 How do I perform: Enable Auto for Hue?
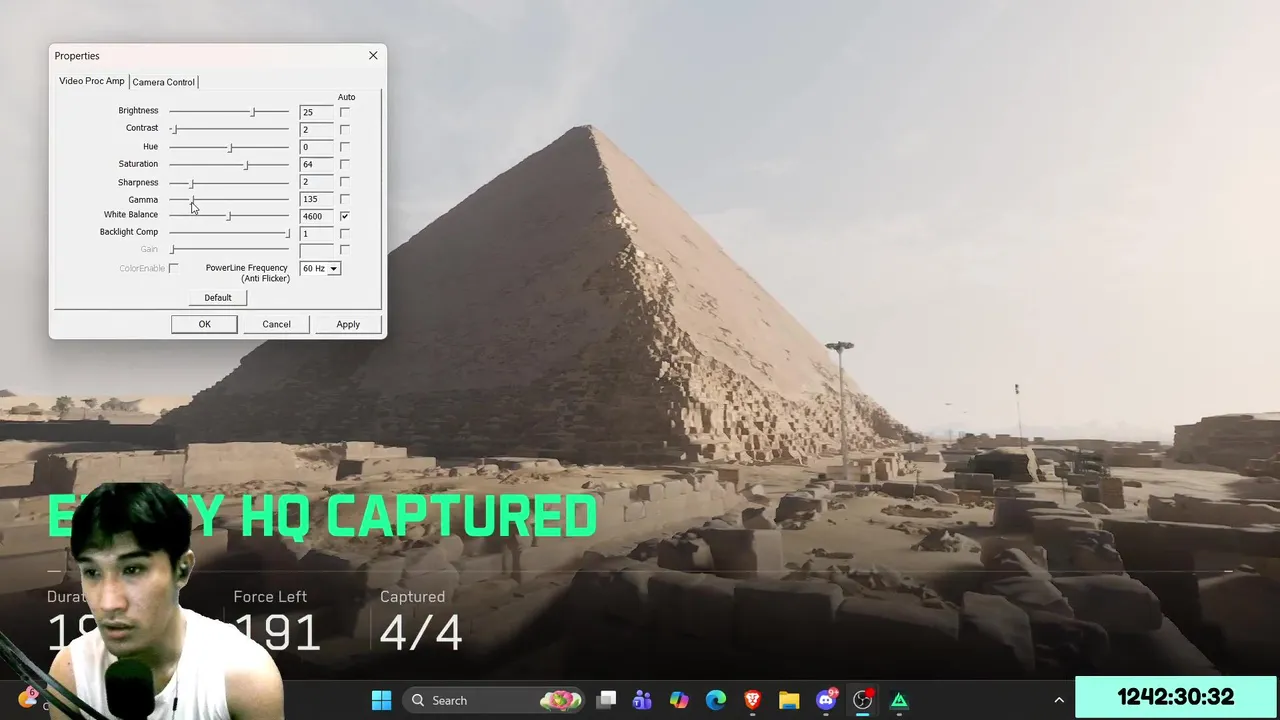pyautogui.click(x=344, y=147)
